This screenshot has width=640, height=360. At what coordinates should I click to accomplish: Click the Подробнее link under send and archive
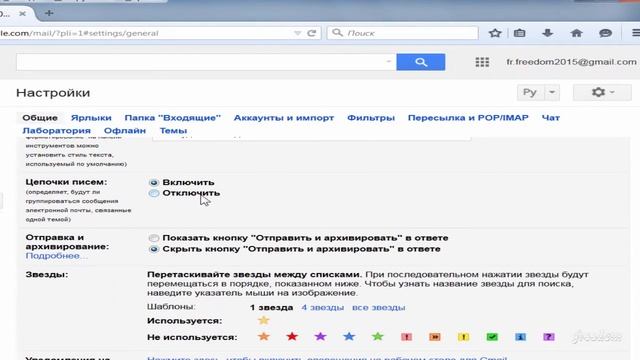(56, 256)
